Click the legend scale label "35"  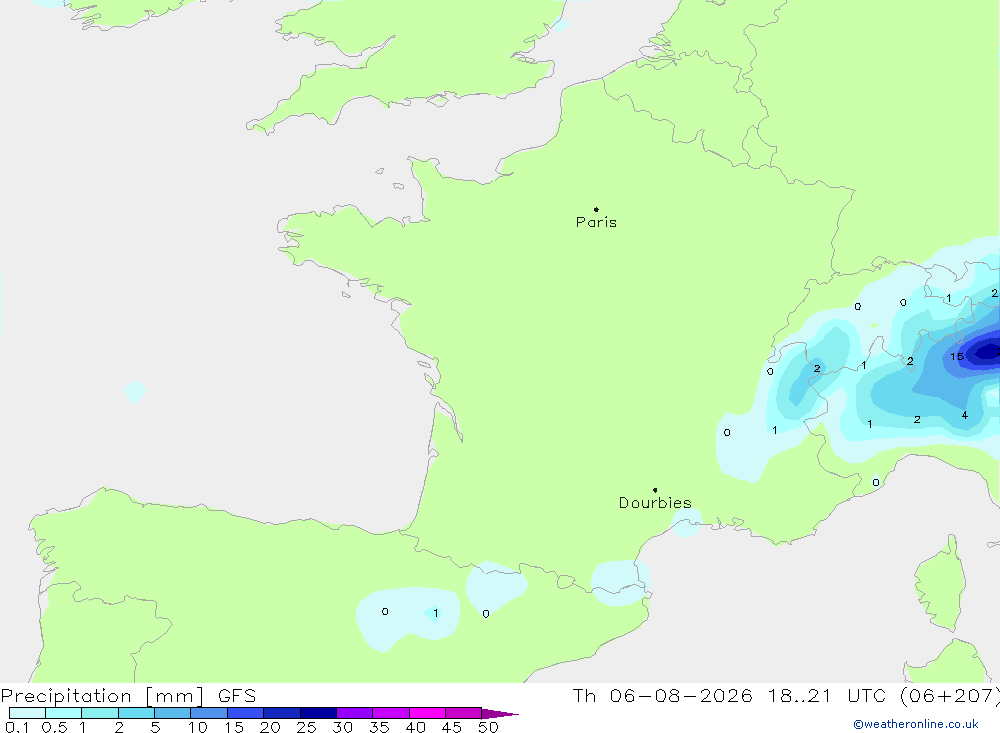coord(379,727)
